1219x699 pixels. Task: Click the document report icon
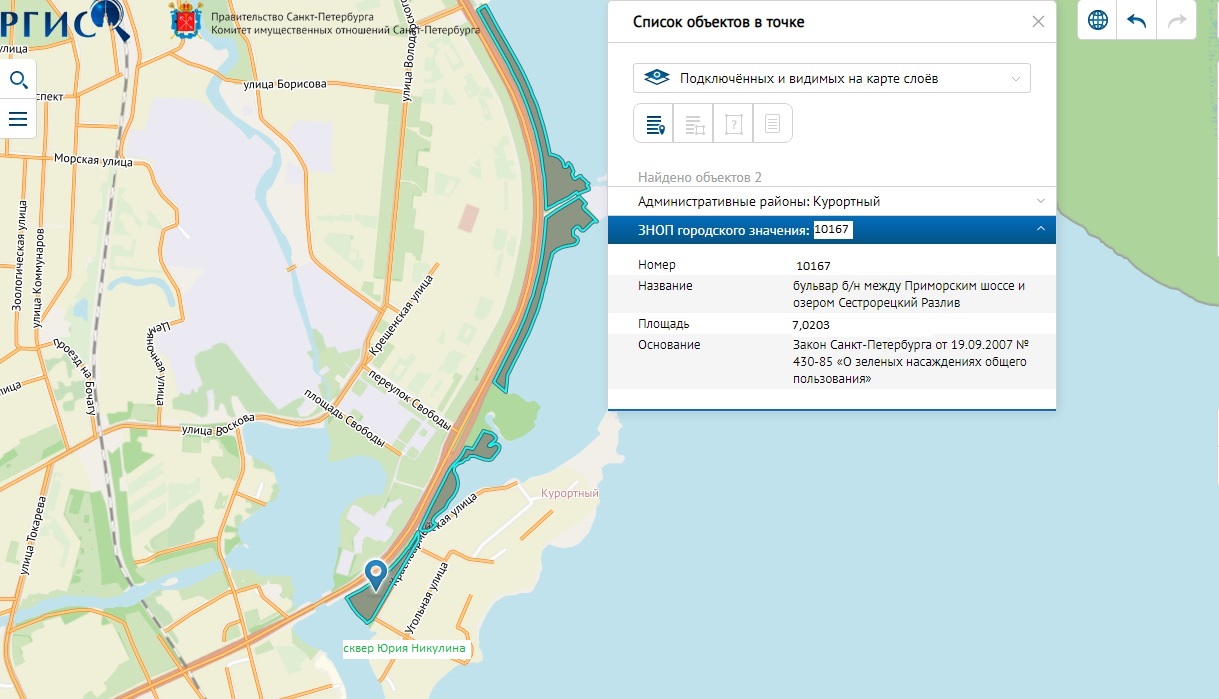tap(772, 124)
